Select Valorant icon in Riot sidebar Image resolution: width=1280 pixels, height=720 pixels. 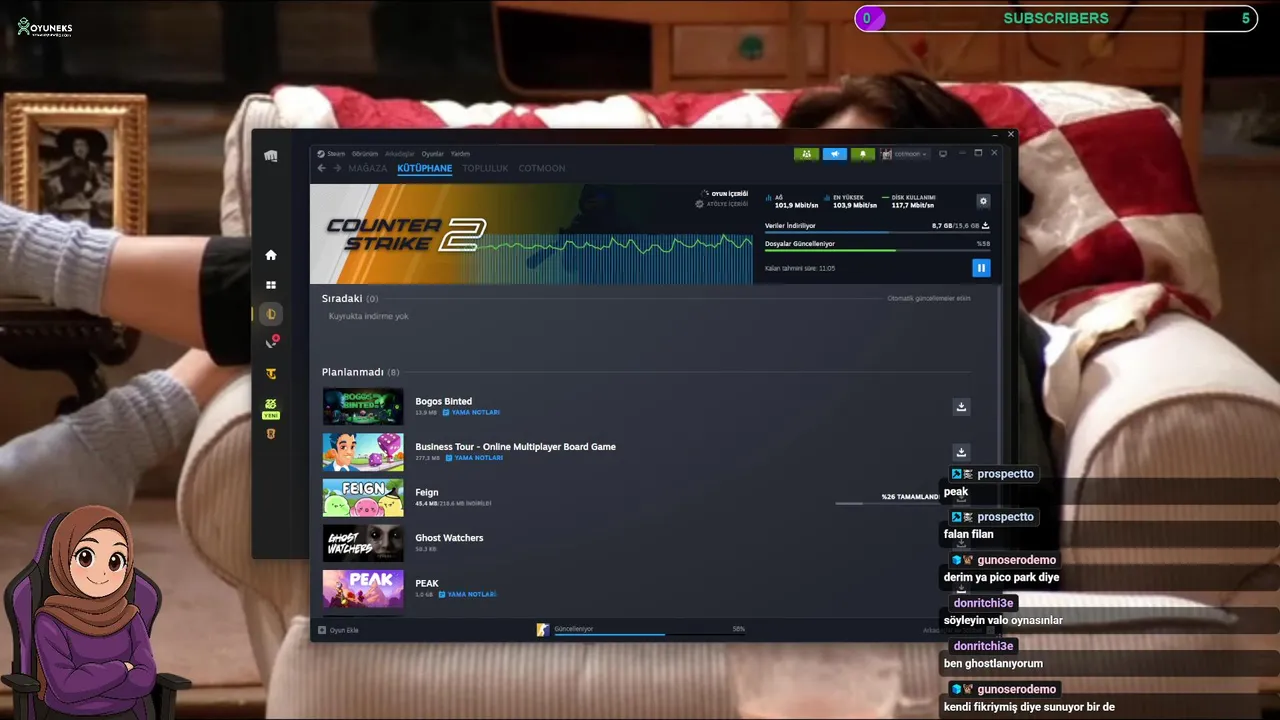[271, 342]
